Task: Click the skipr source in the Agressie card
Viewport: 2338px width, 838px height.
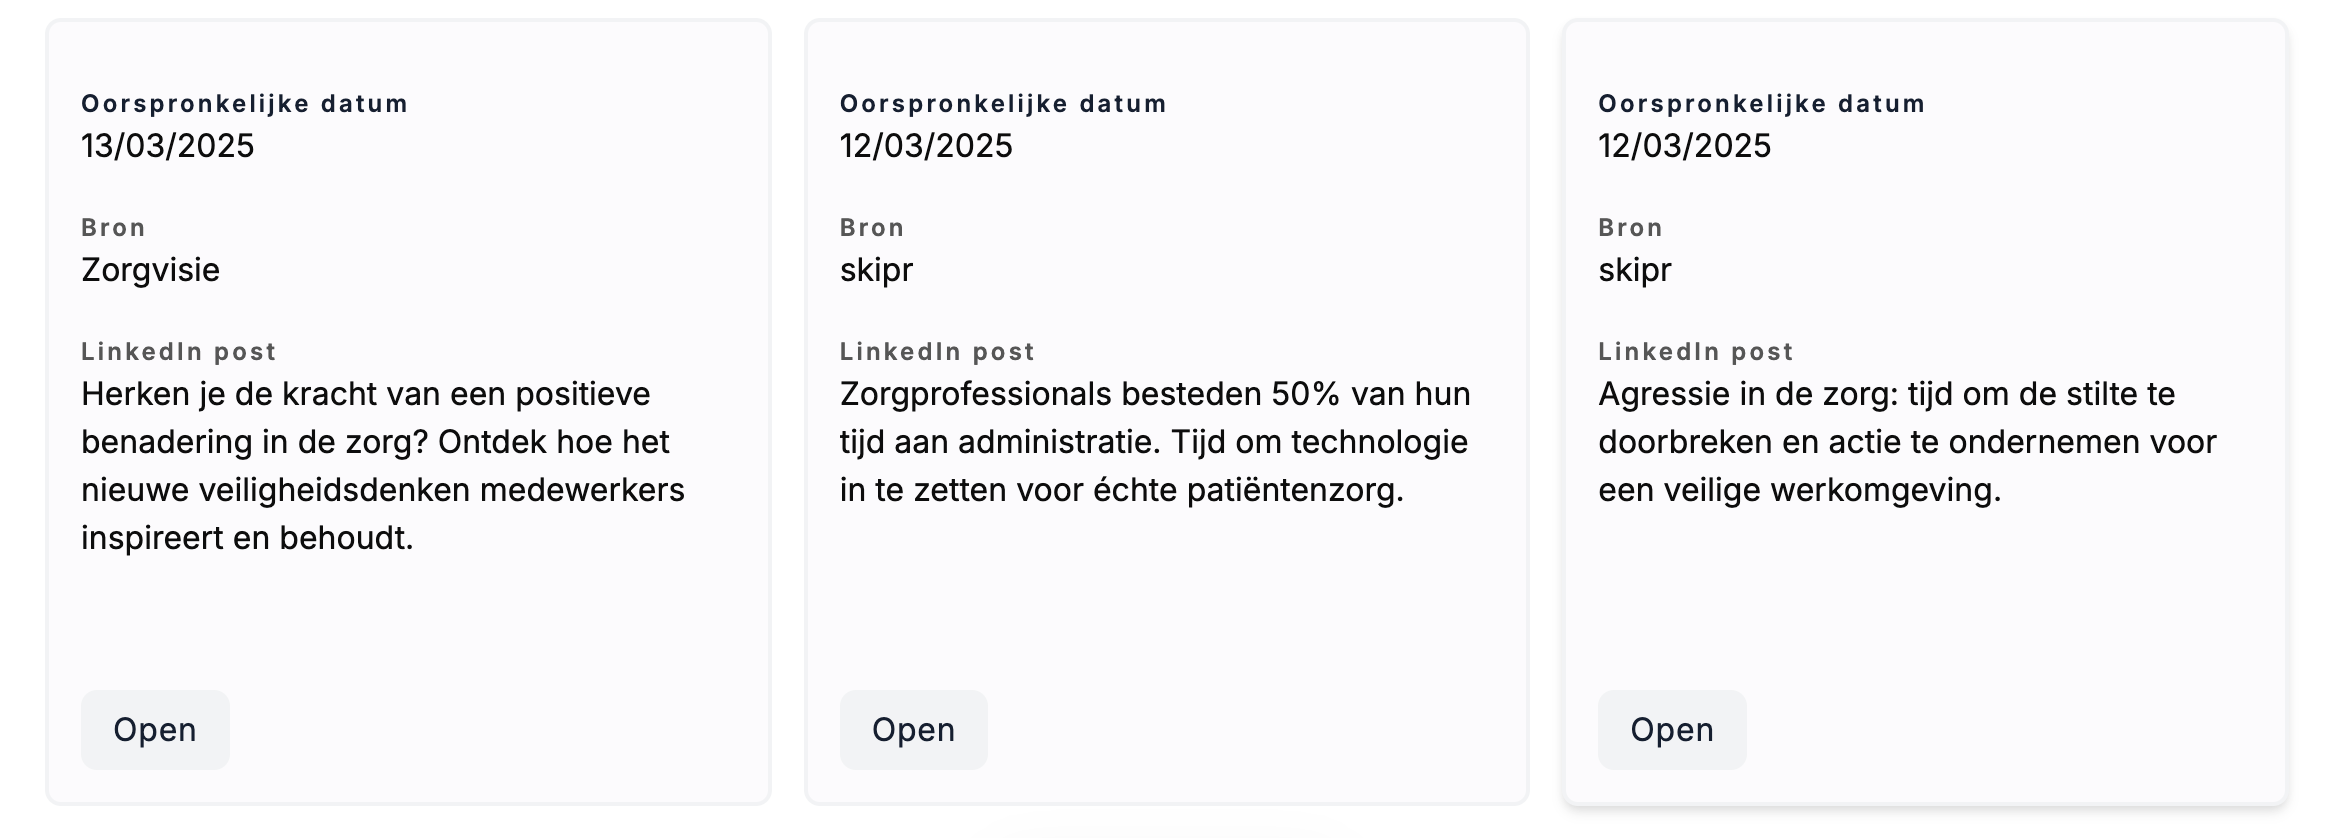Action: 1635,270
